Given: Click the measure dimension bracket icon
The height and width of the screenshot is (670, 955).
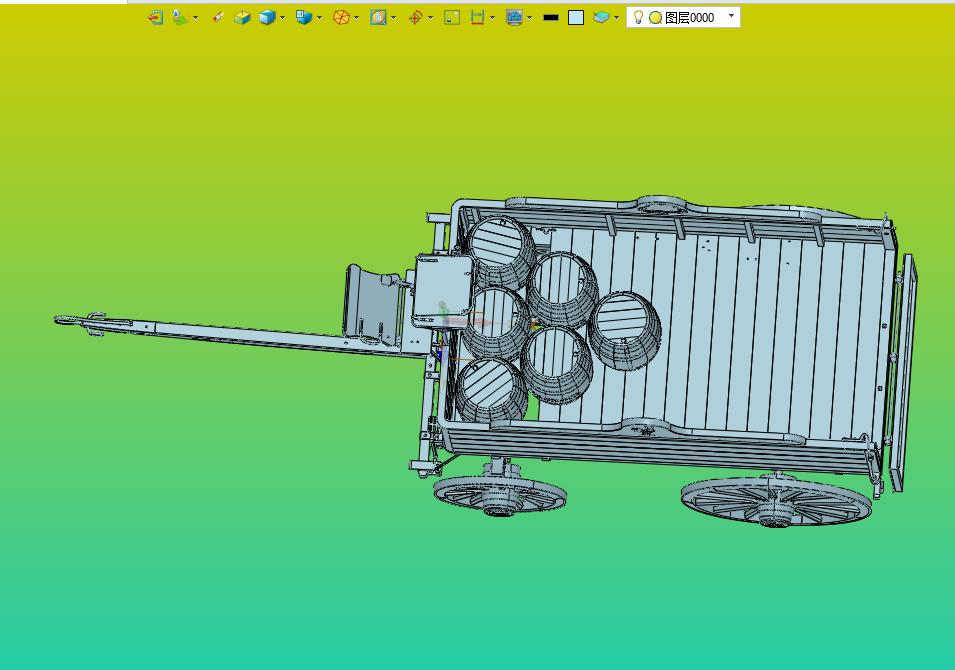Looking at the screenshot, I should (478, 18).
